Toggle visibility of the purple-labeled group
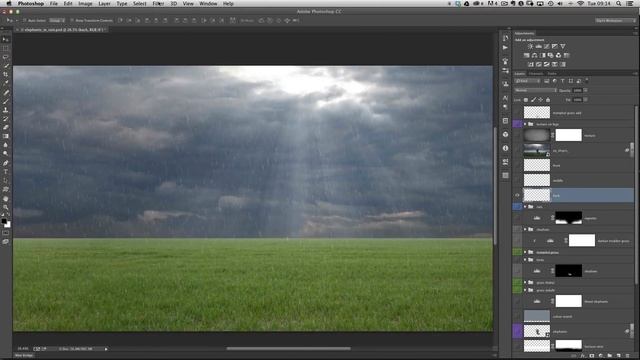Screen dimensions: 640x360 click(517, 124)
